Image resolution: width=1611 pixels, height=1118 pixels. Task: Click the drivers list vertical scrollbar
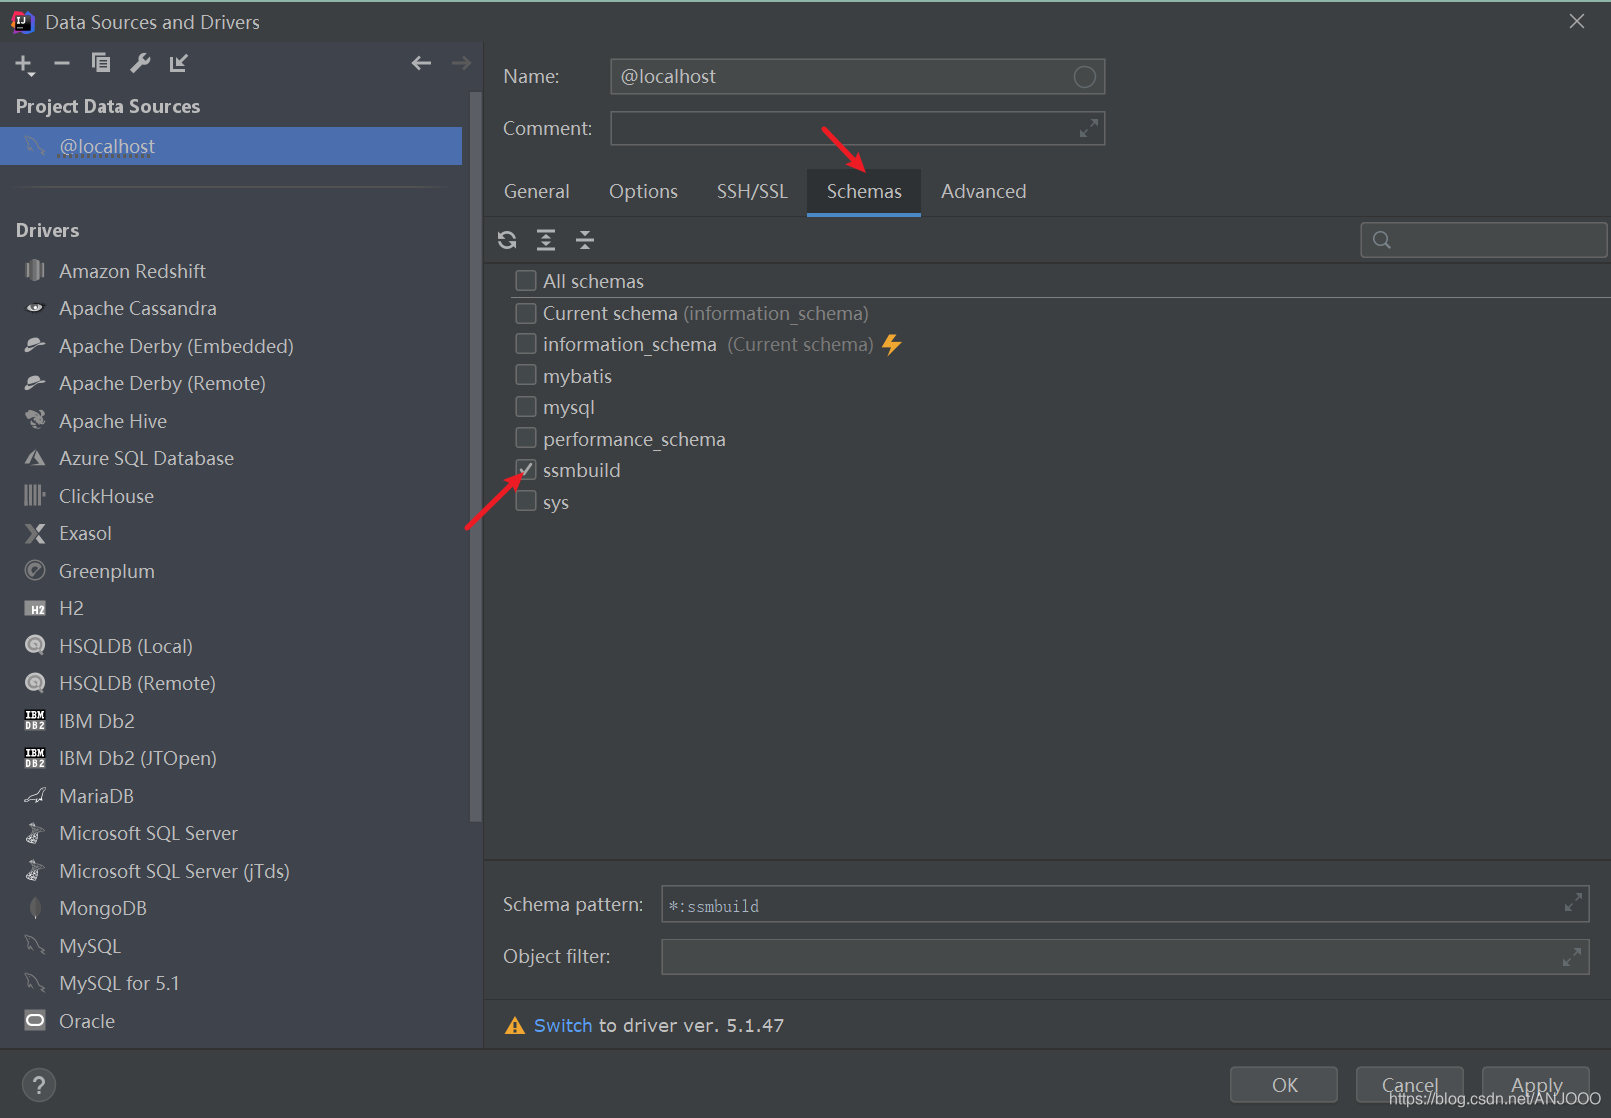pos(476,457)
